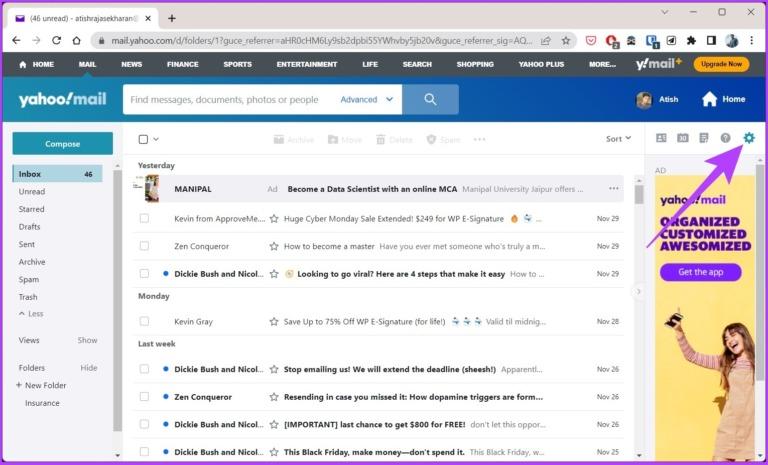The height and width of the screenshot is (465, 768).
Task: Star the last chance to get $800 email
Action: coord(274,424)
